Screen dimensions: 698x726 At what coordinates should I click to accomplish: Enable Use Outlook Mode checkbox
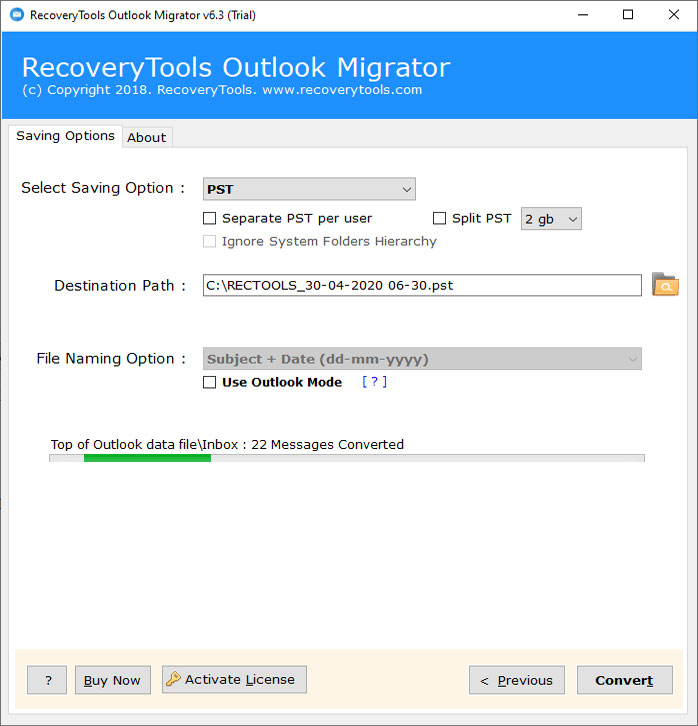point(210,382)
